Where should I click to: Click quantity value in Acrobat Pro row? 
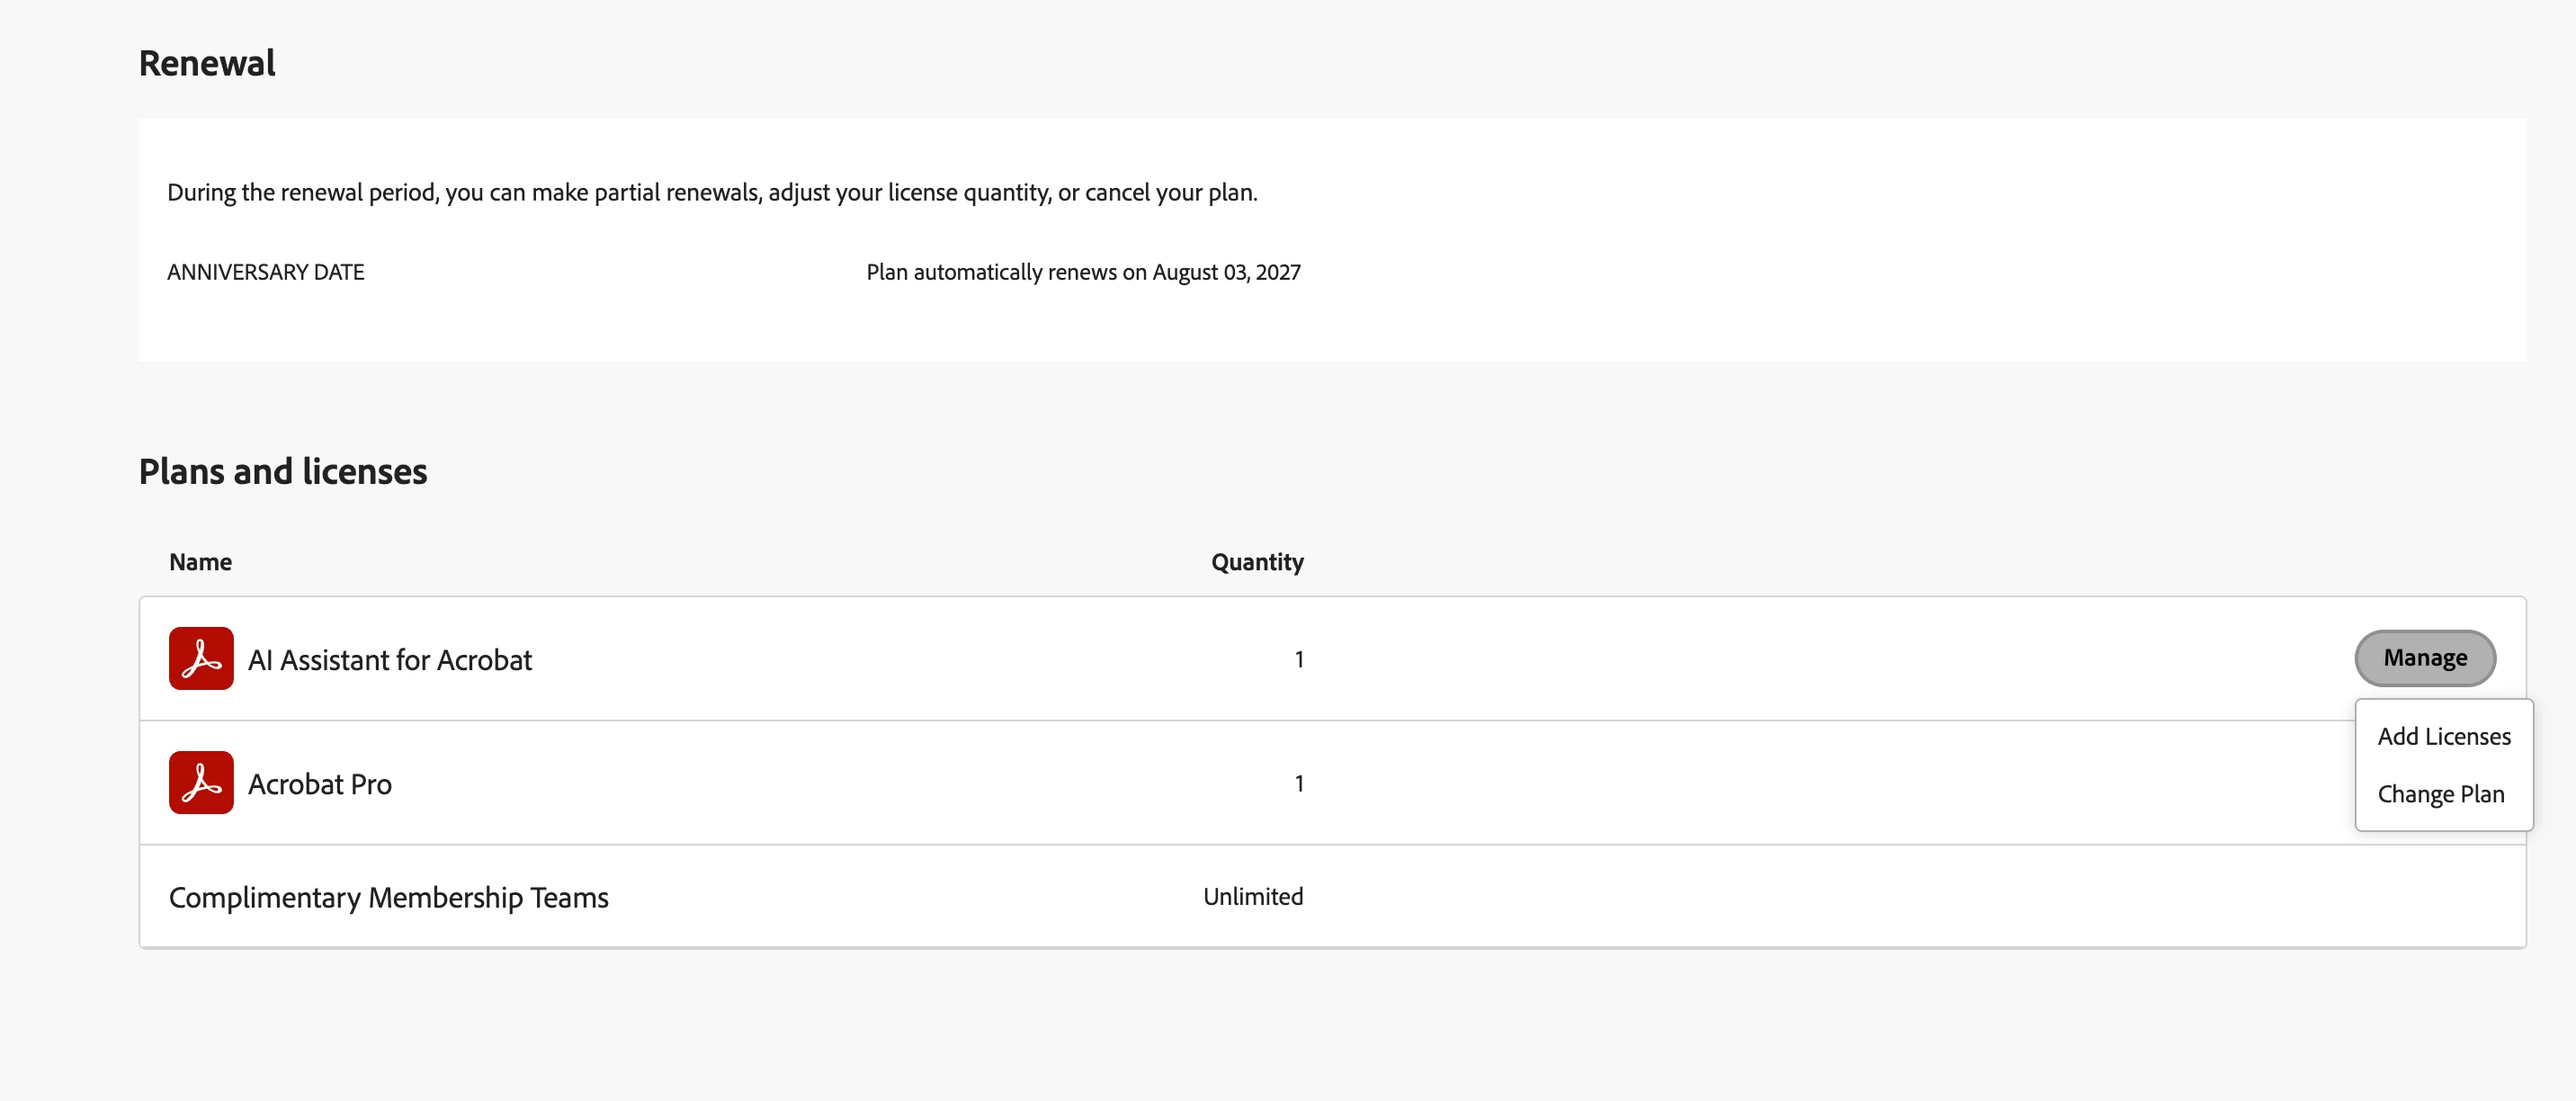[x=1299, y=783]
